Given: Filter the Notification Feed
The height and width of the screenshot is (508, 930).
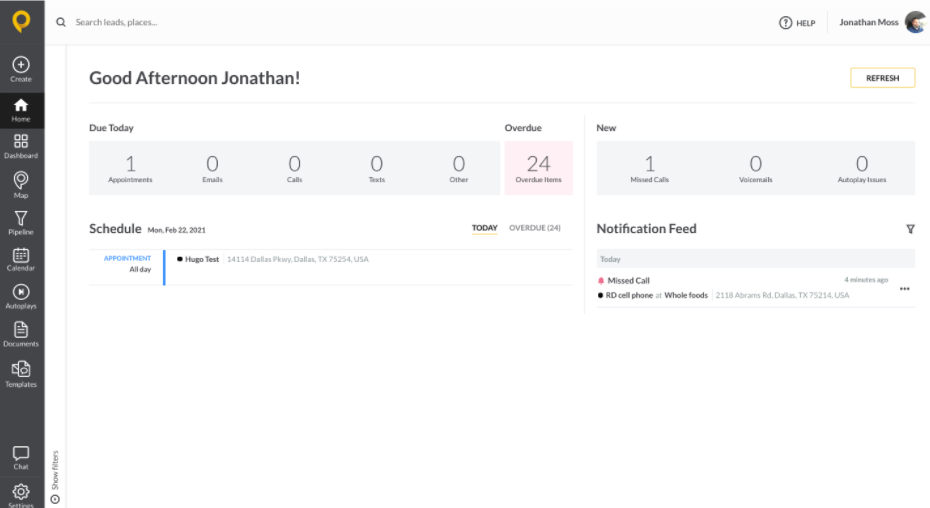Looking at the screenshot, I should 910,229.
